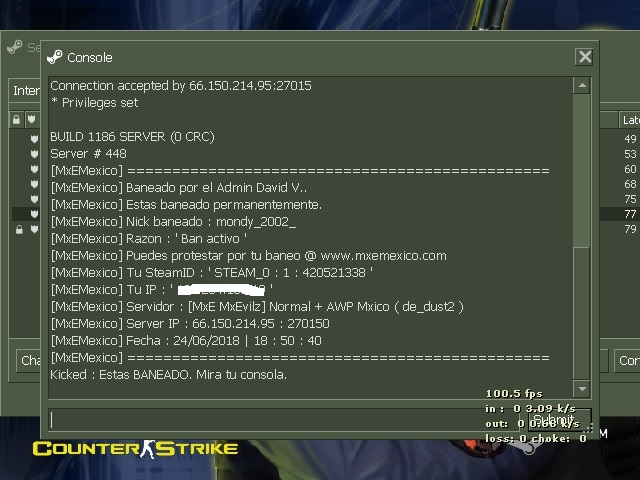This screenshot has height=480, width=640.
Task: Click the shield icon on the first server row
Action: tap(34, 139)
